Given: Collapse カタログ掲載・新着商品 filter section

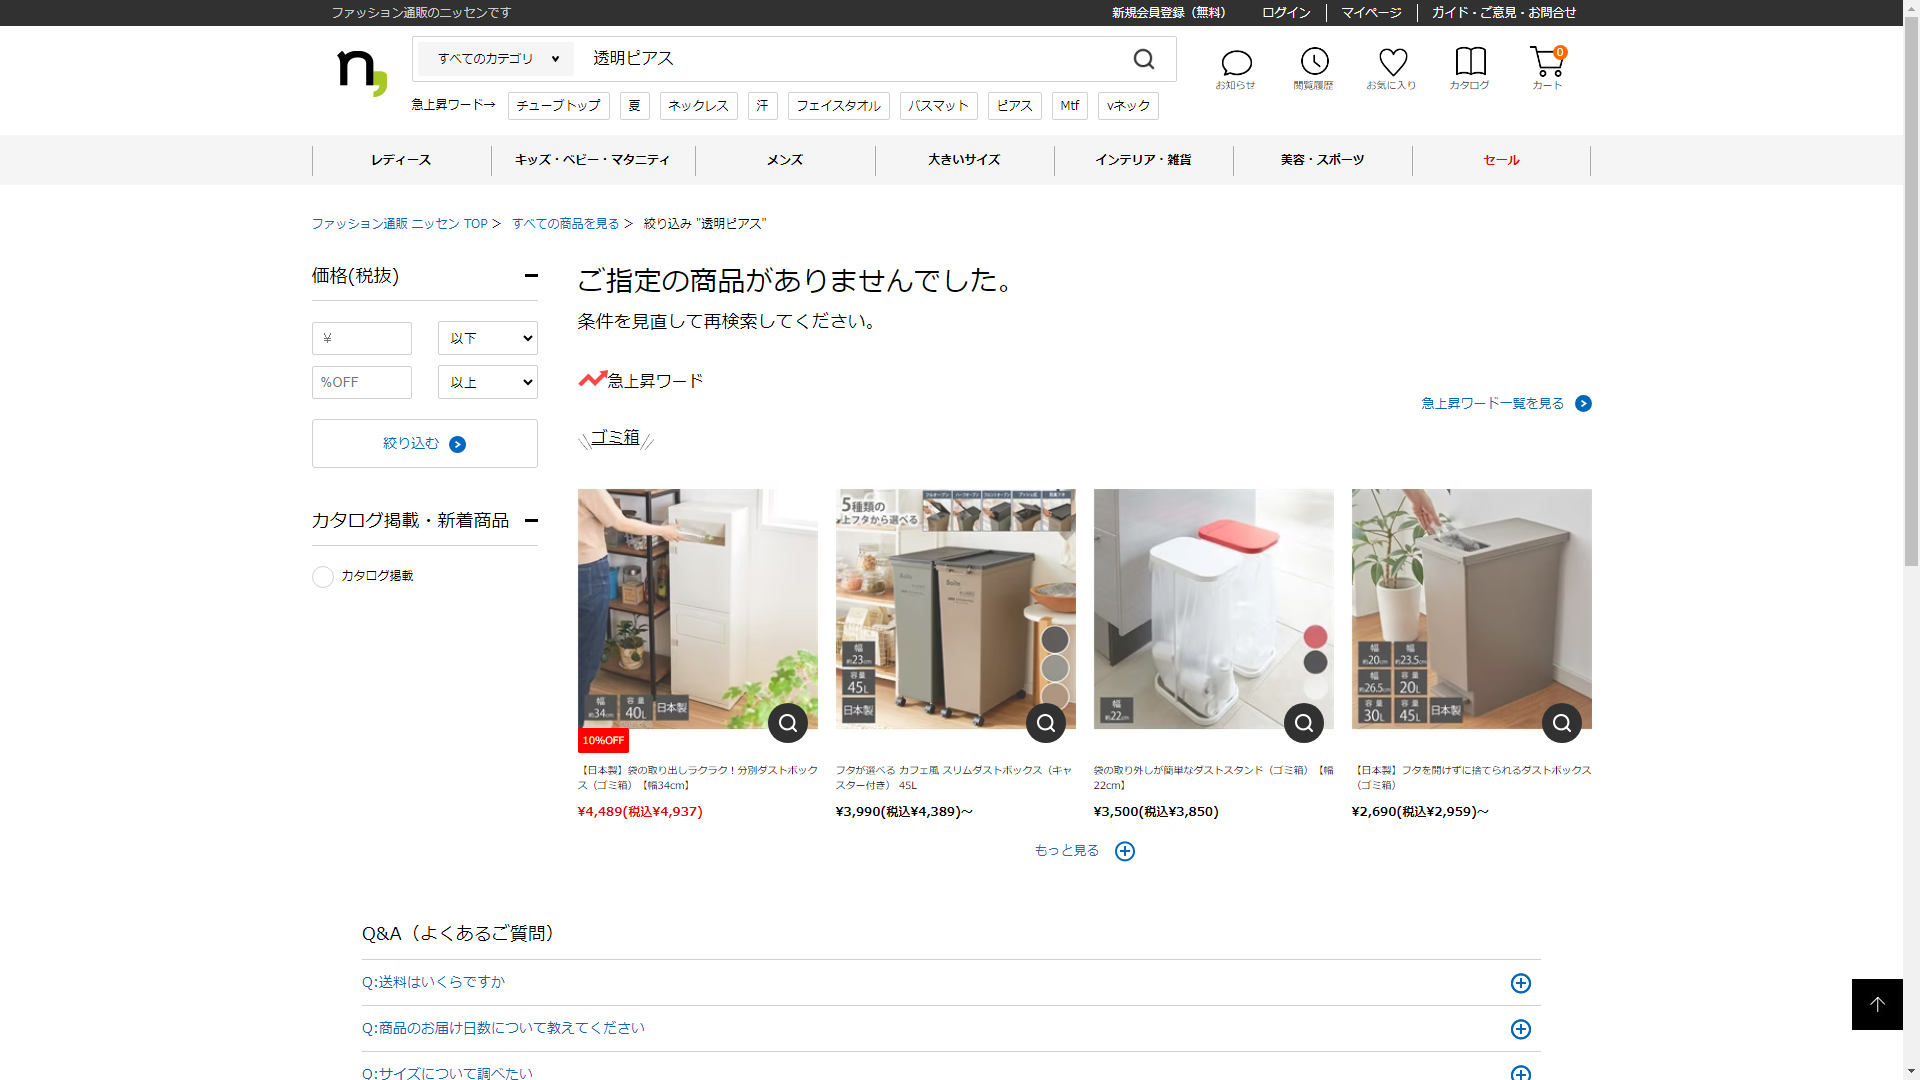Looking at the screenshot, I should pyautogui.click(x=531, y=520).
